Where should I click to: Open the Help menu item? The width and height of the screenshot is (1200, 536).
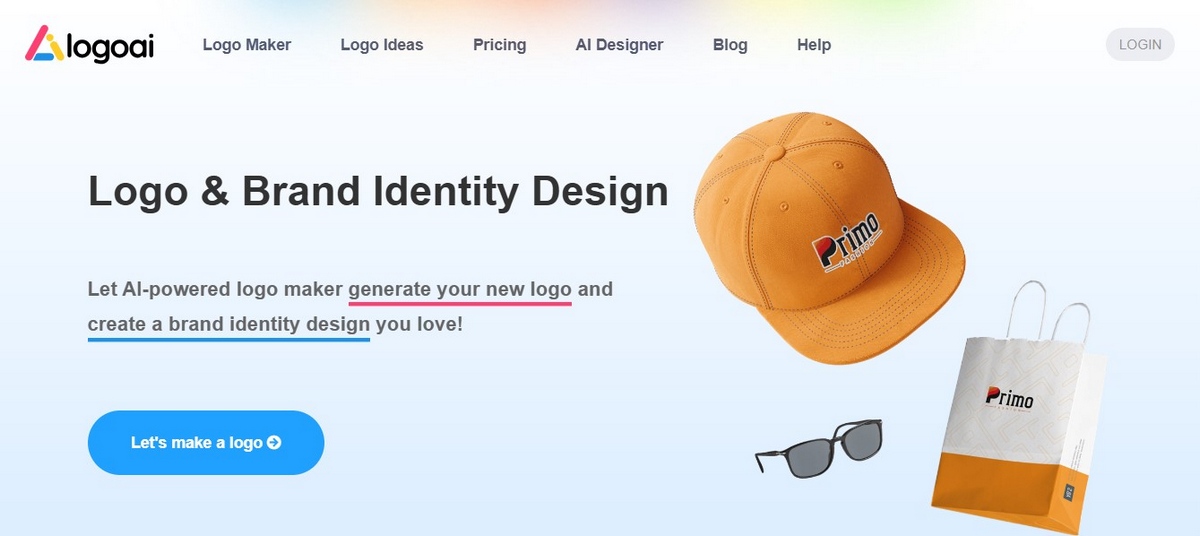[x=814, y=45]
